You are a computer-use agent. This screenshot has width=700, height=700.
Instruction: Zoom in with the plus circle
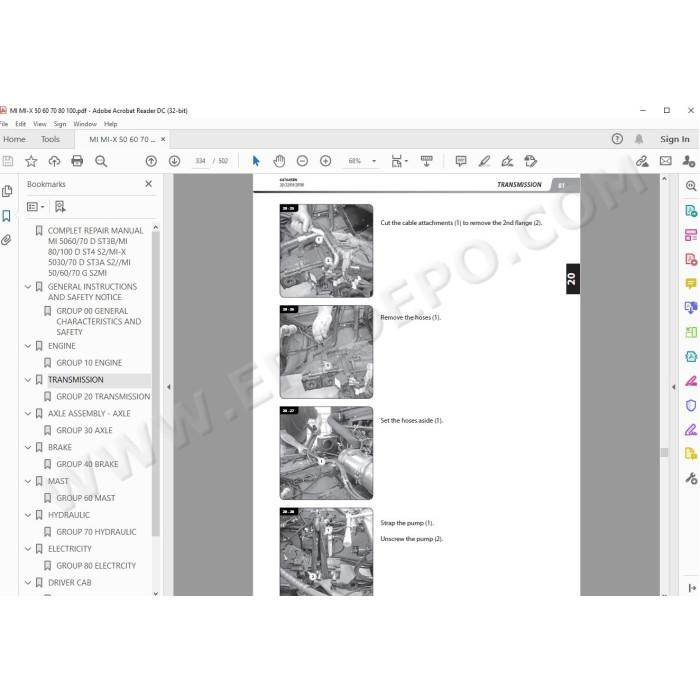tap(325, 161)
